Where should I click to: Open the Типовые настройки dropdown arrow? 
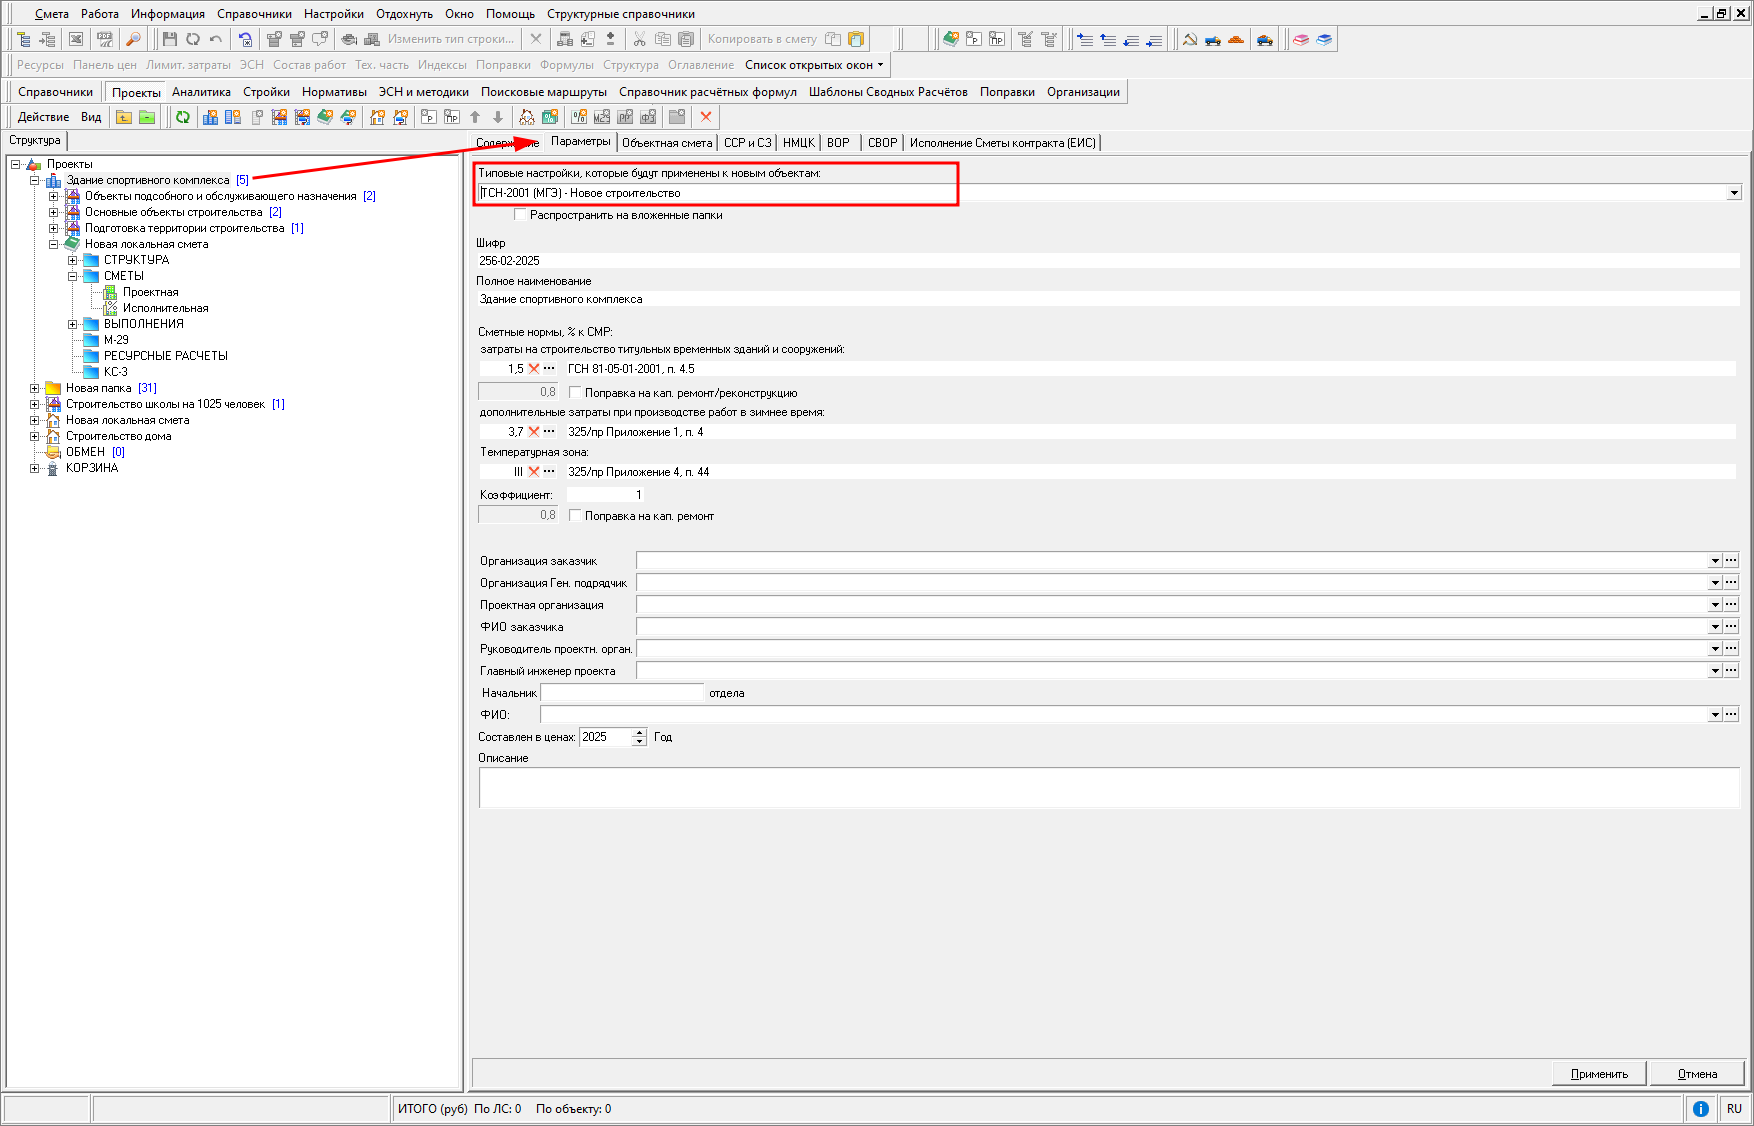(x=1734, y=193)
